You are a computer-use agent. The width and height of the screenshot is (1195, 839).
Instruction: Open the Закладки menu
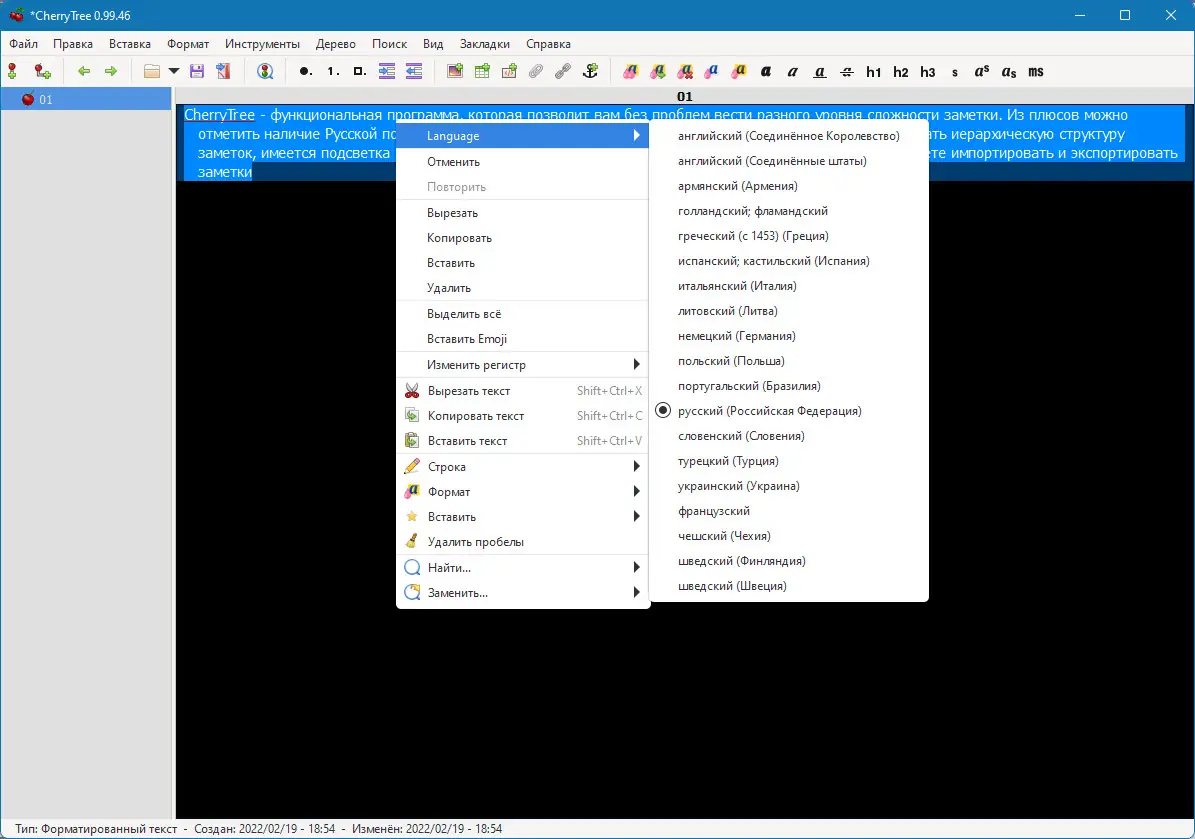tap(485, 43)
